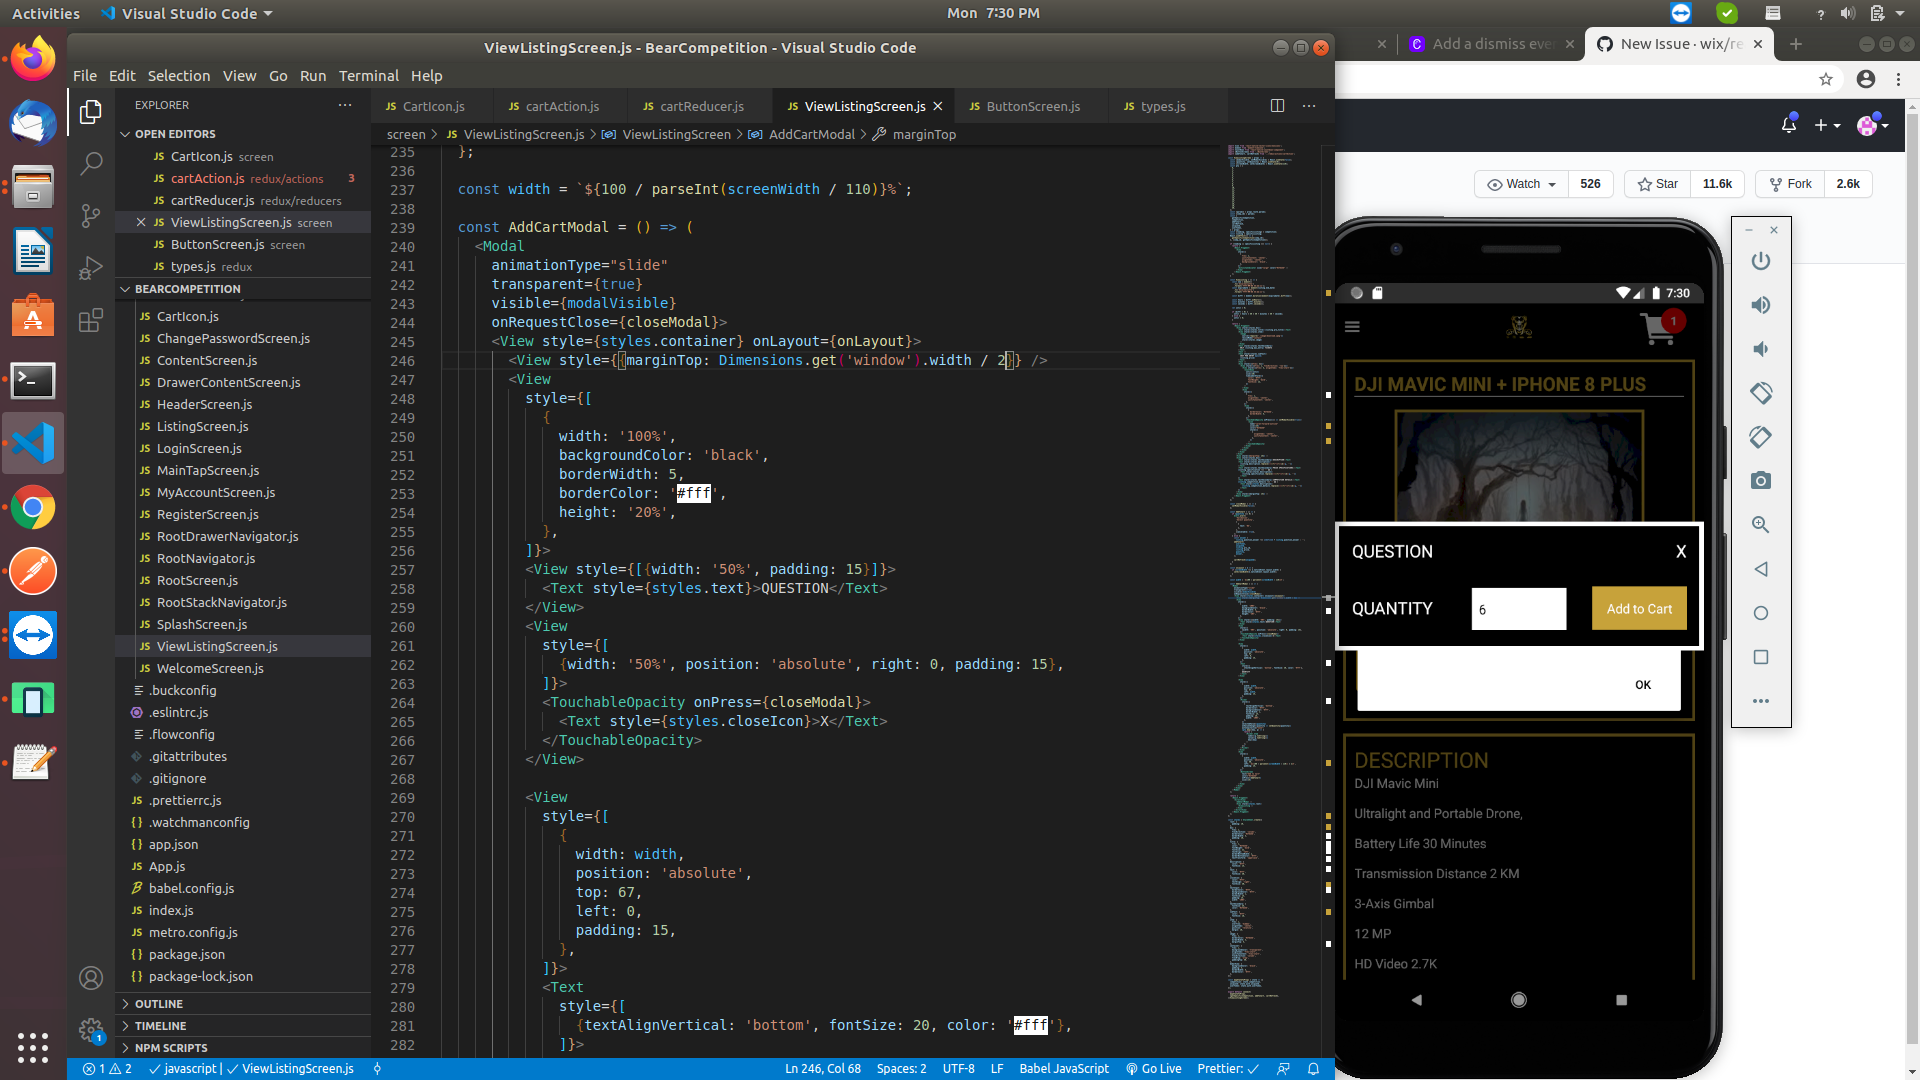Open the Search panel in VS Code
Screen dimensions: 1920x1080
coord(91,163)
